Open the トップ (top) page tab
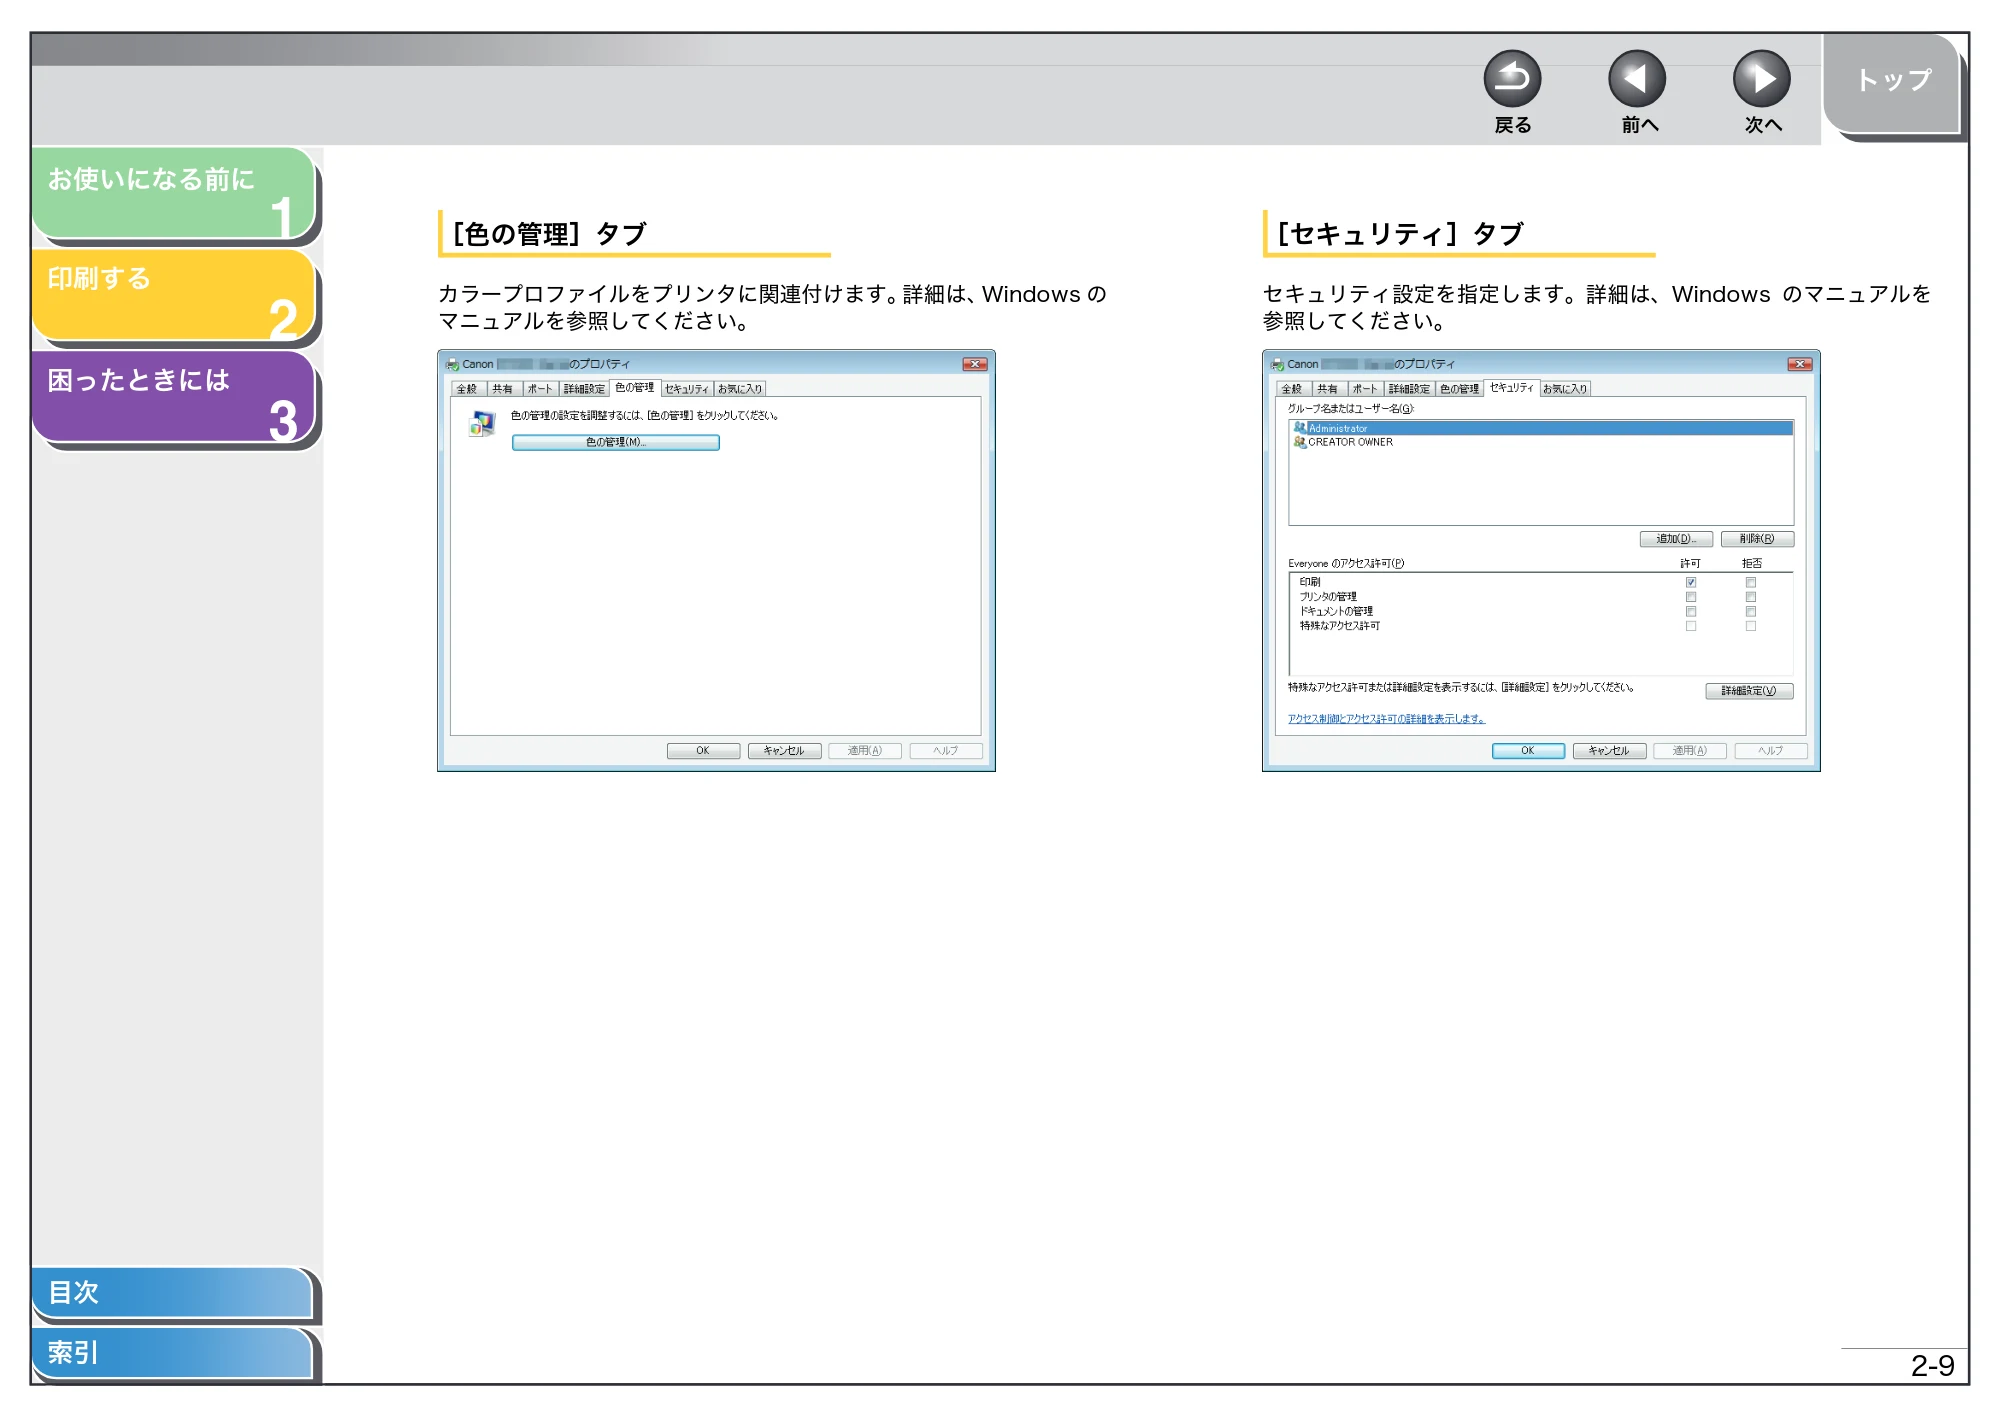The image size is (2000, 1414). 1892,82
